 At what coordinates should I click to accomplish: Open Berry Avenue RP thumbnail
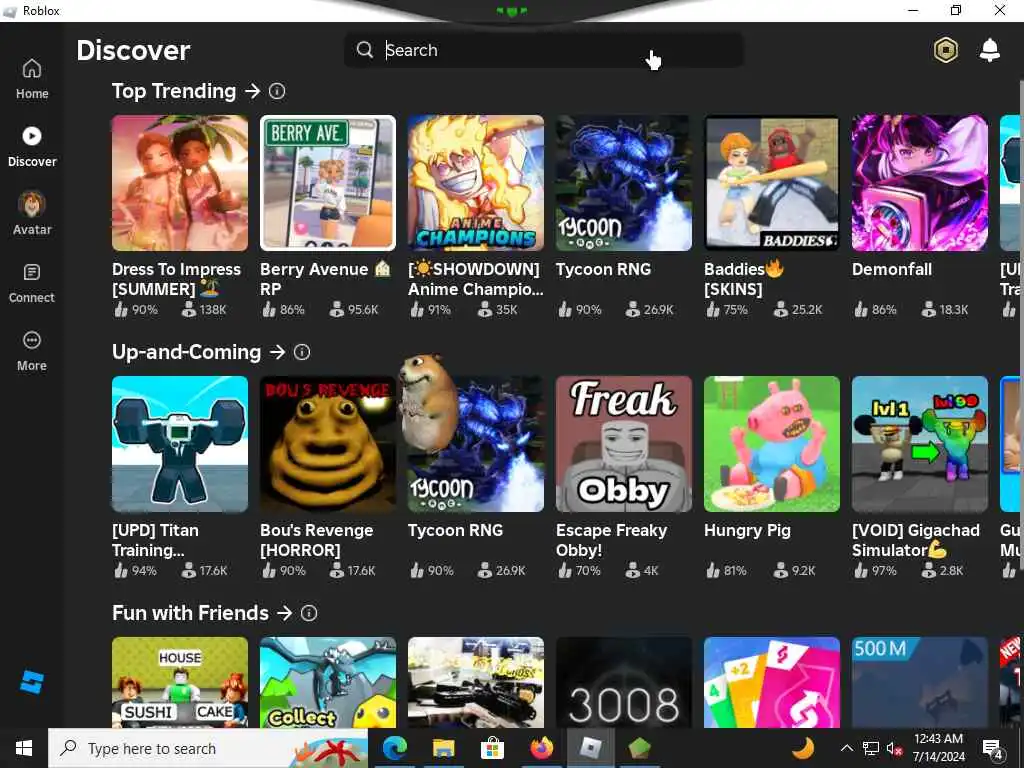point(328,183)
